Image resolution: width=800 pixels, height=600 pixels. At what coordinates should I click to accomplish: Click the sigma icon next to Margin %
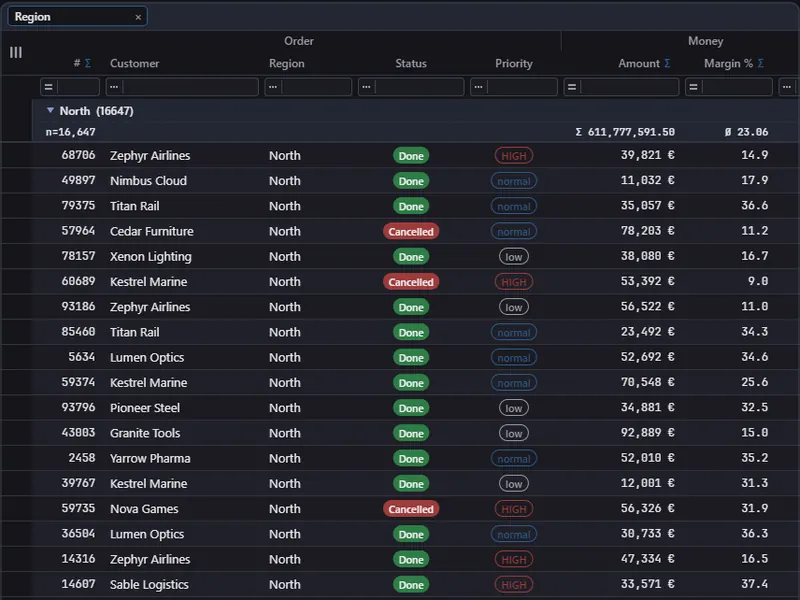[760, 63]
